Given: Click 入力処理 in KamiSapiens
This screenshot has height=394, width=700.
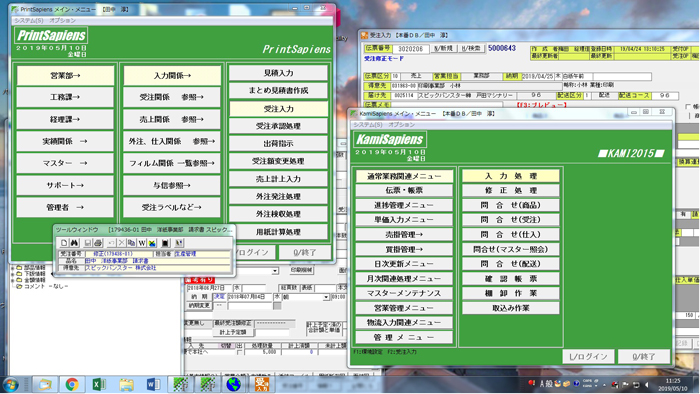Looking at the screenshot, I should tap(511, 176).
